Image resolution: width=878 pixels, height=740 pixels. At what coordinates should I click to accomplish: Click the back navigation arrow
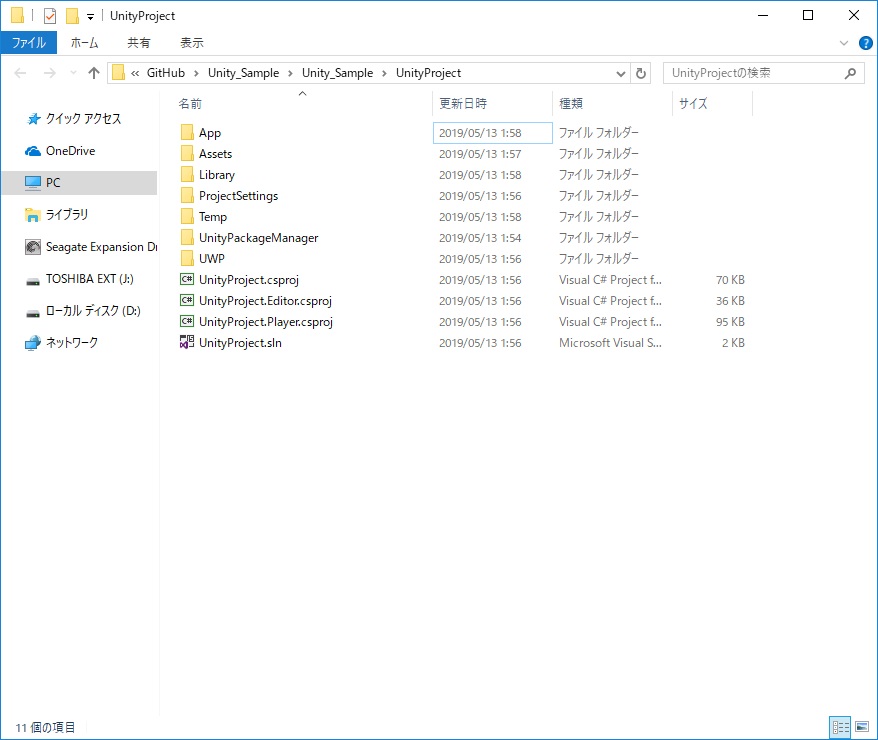(x=20, y=73)
